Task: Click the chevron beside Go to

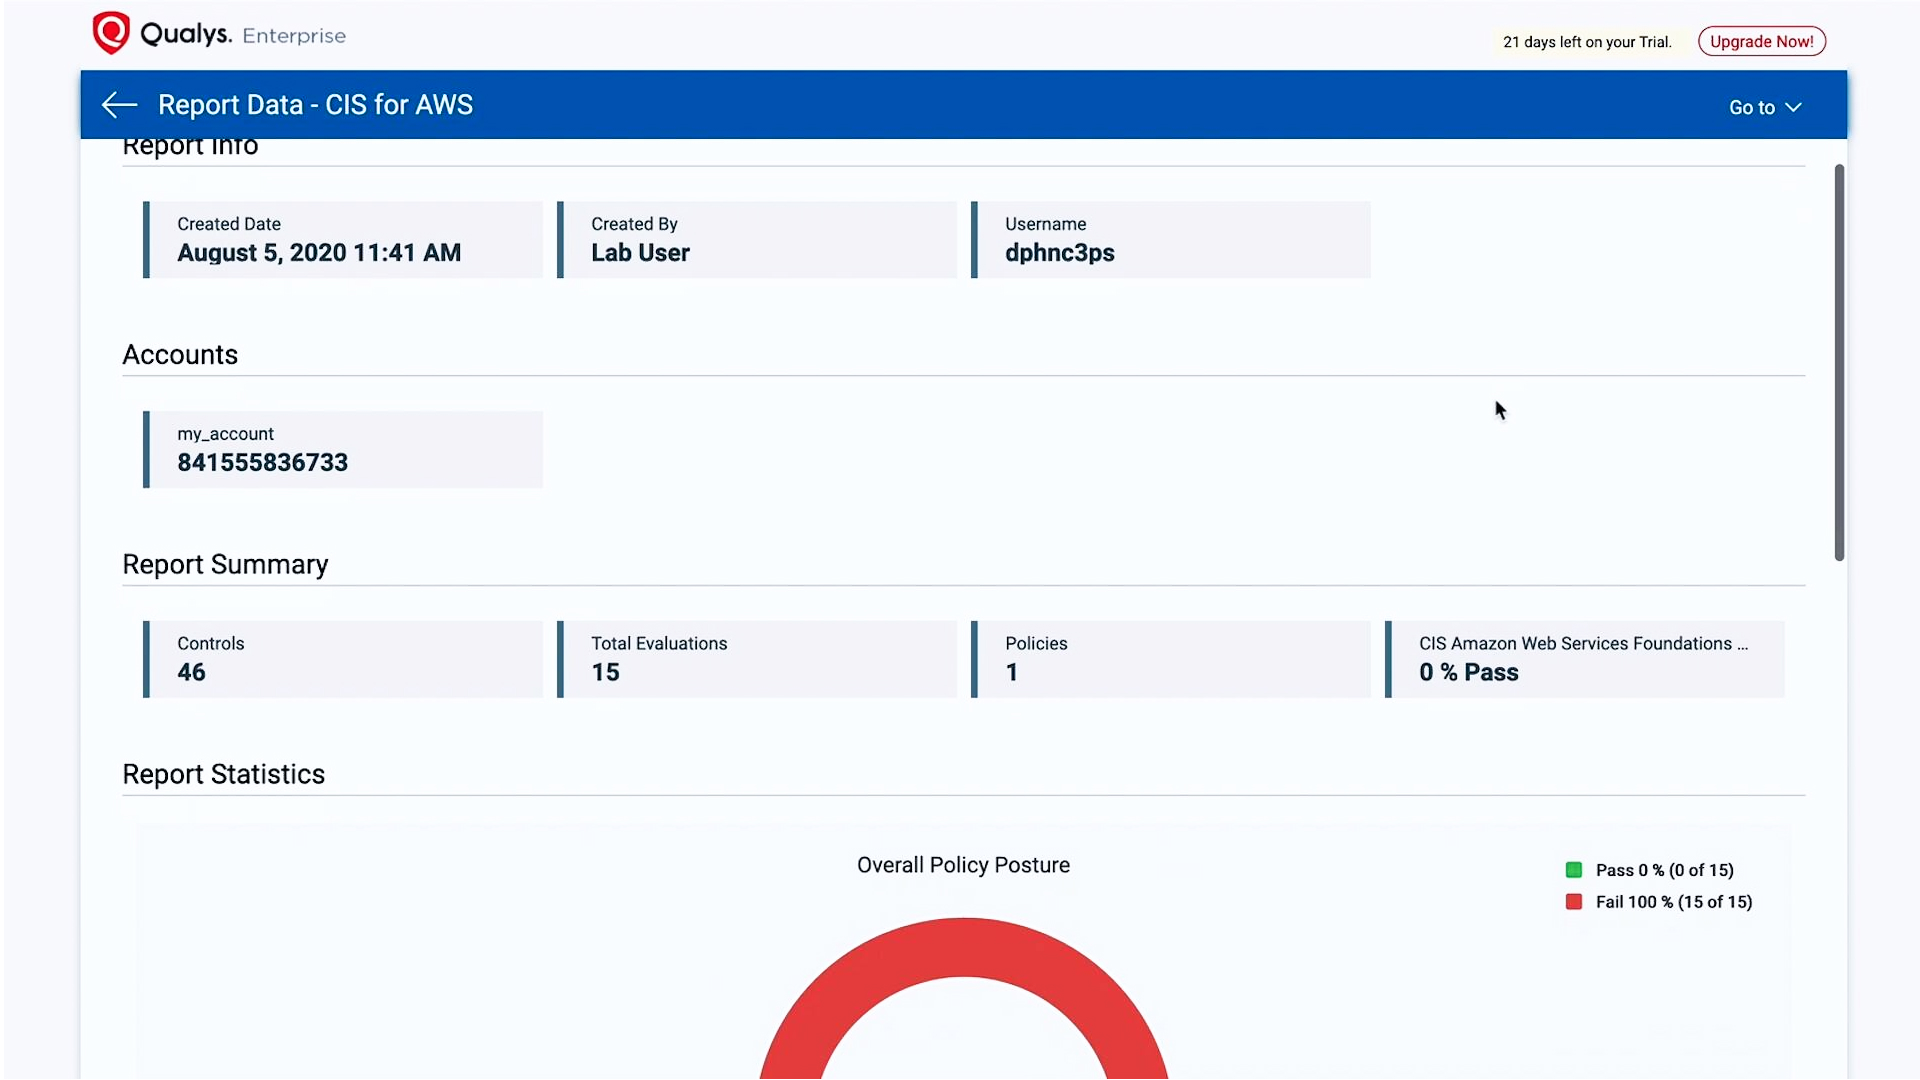Action: [x=1793, y=107]
